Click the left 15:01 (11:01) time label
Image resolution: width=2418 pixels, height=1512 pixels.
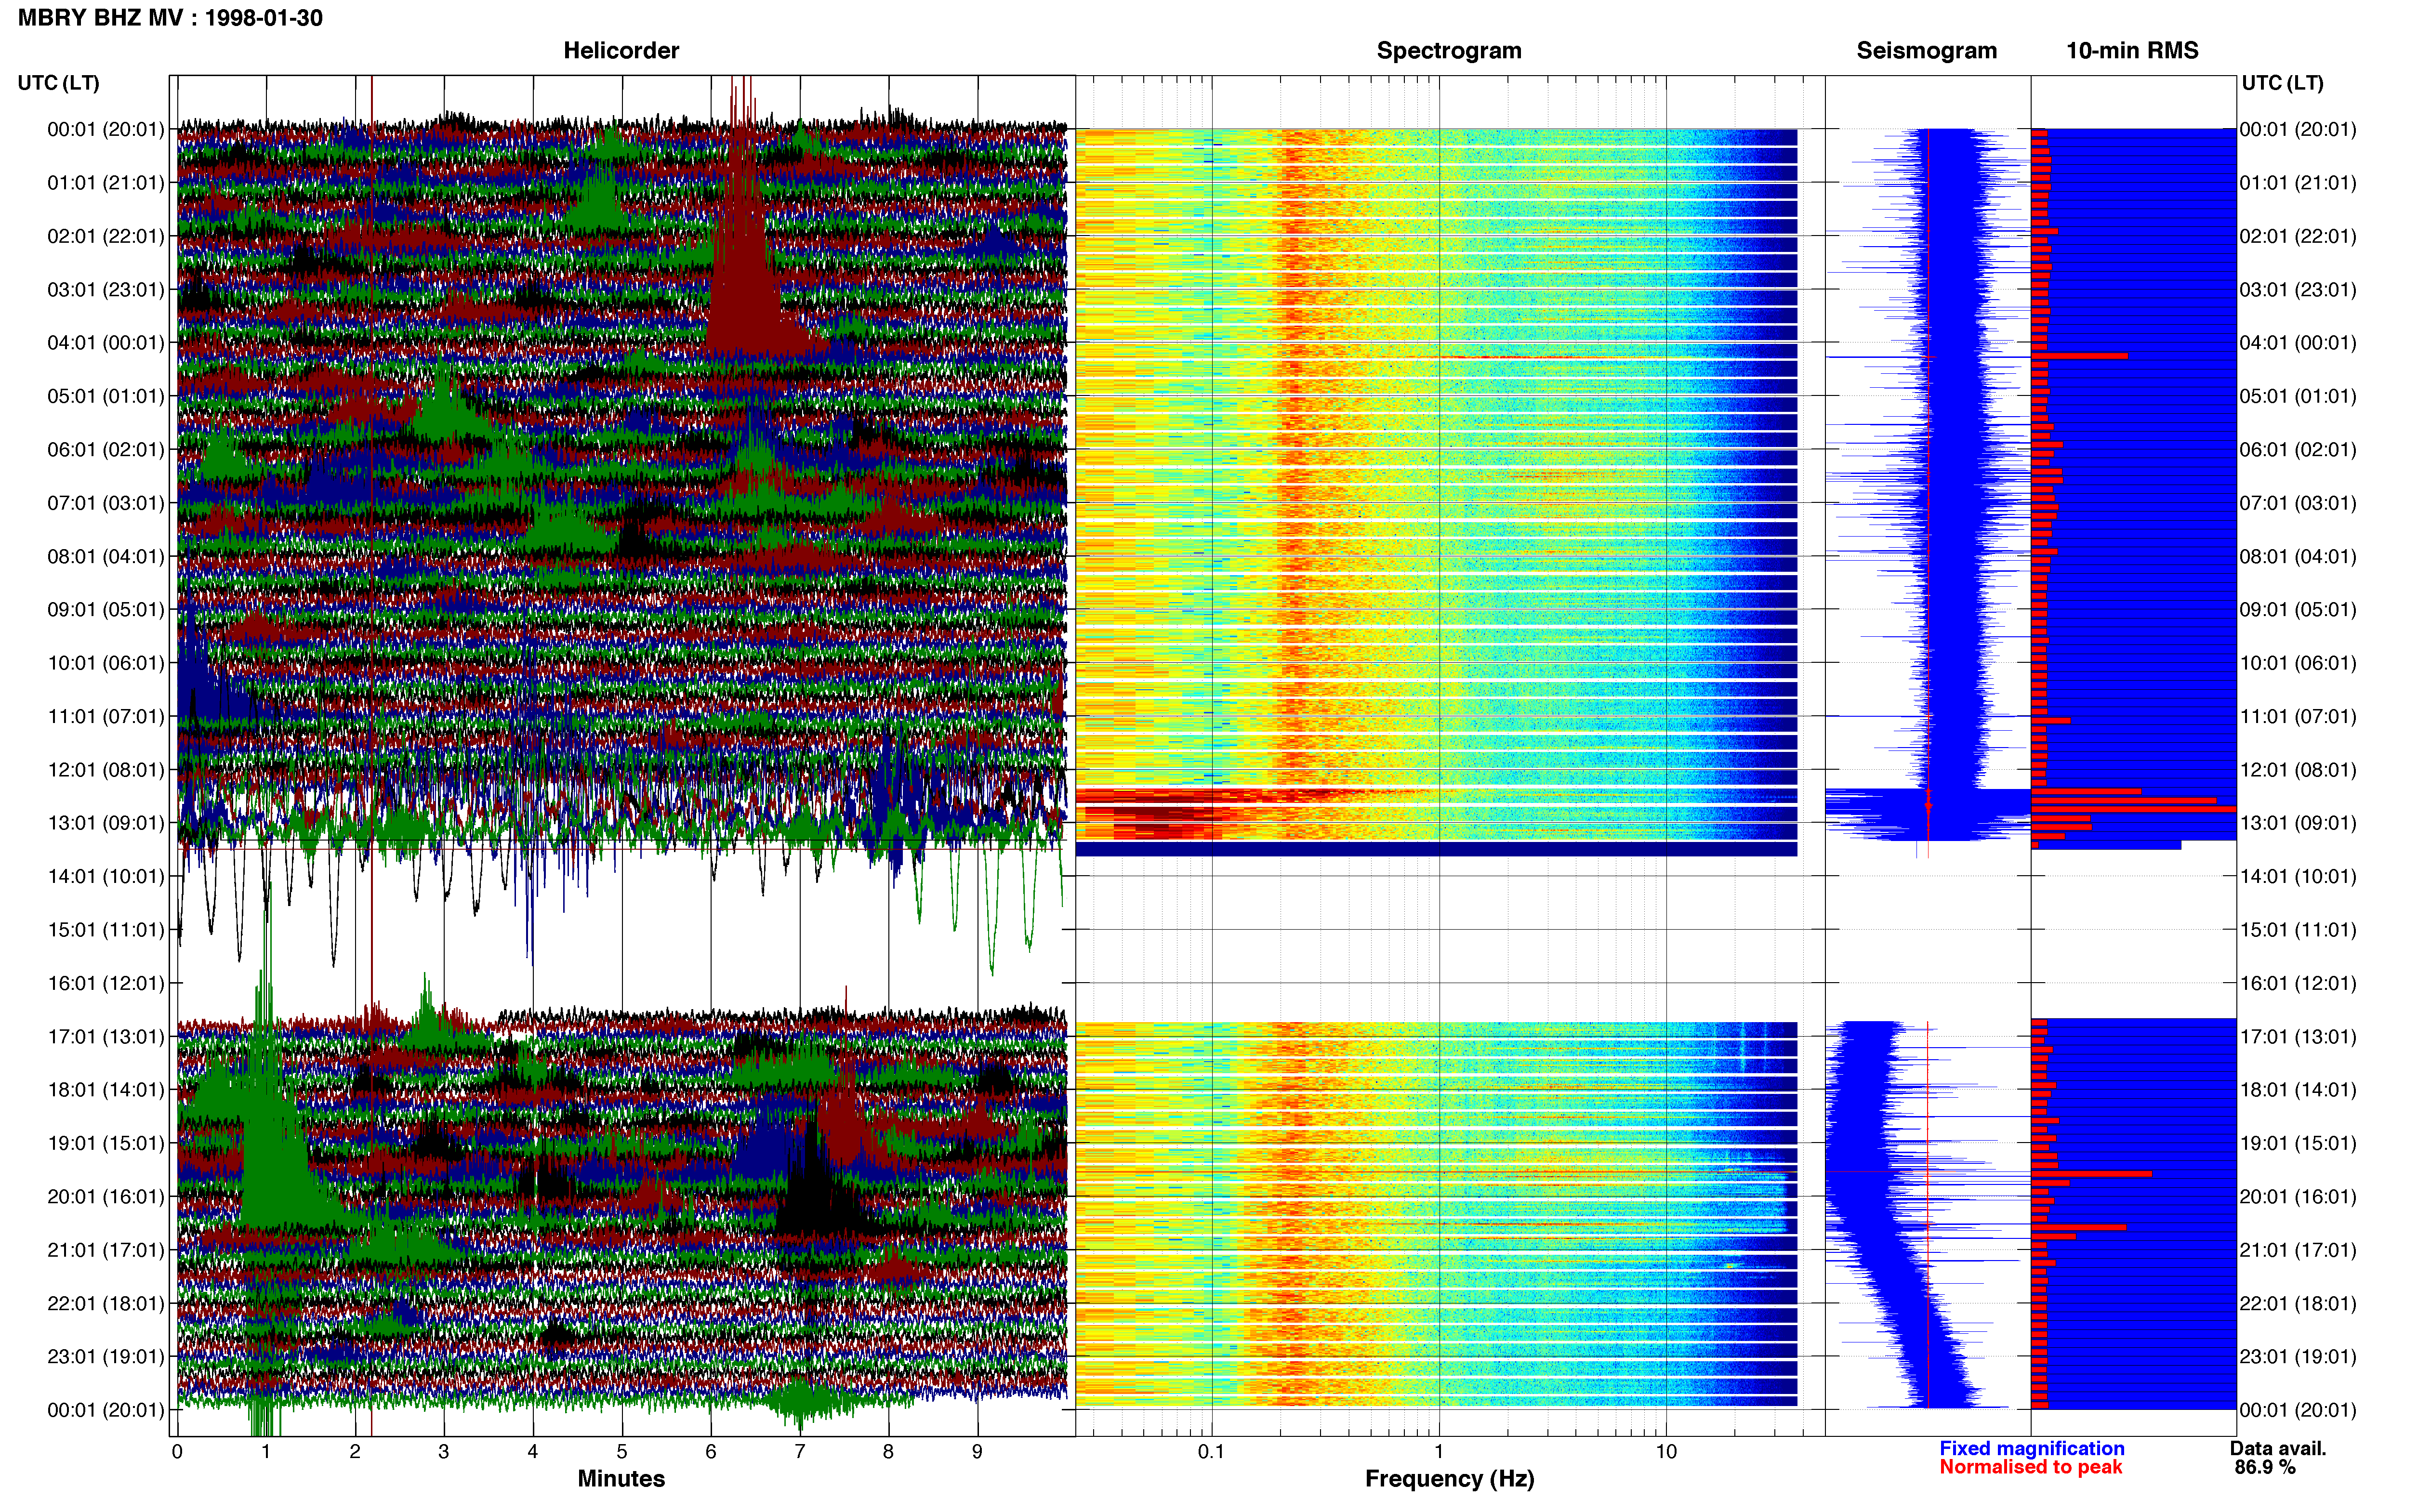pyautogui.click(x=106, y=930)
